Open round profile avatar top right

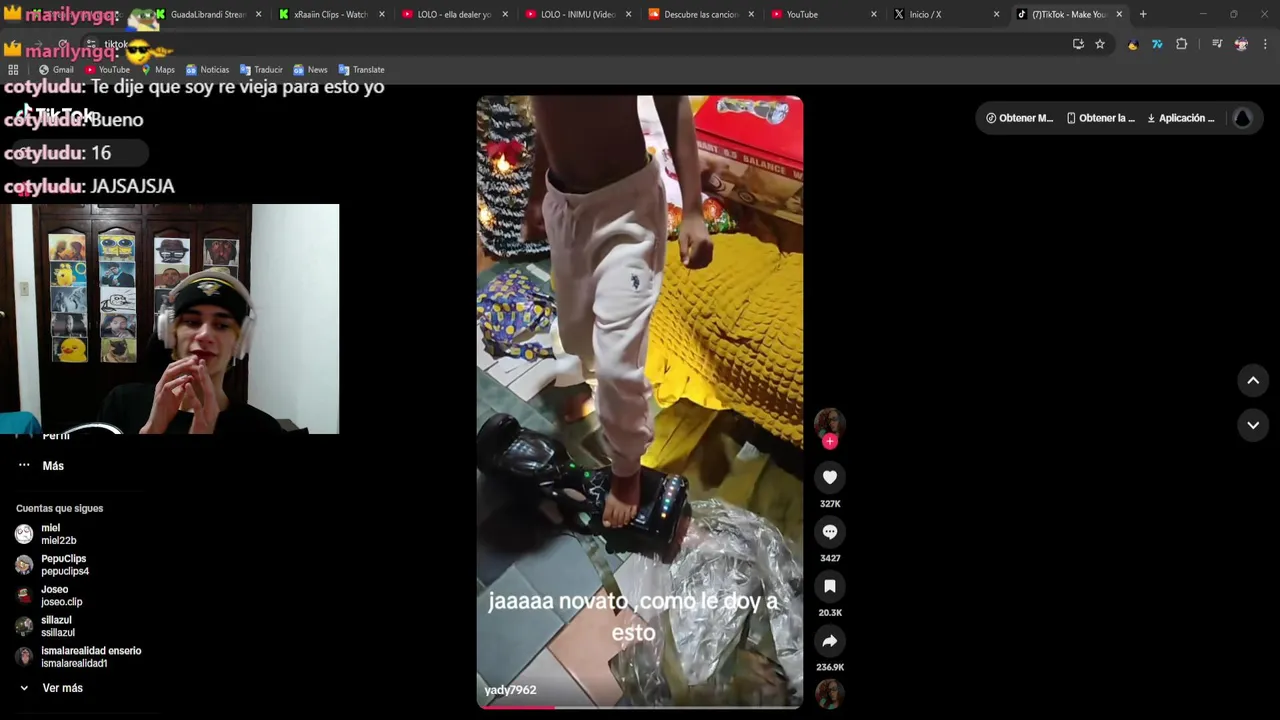[1242, 118]
